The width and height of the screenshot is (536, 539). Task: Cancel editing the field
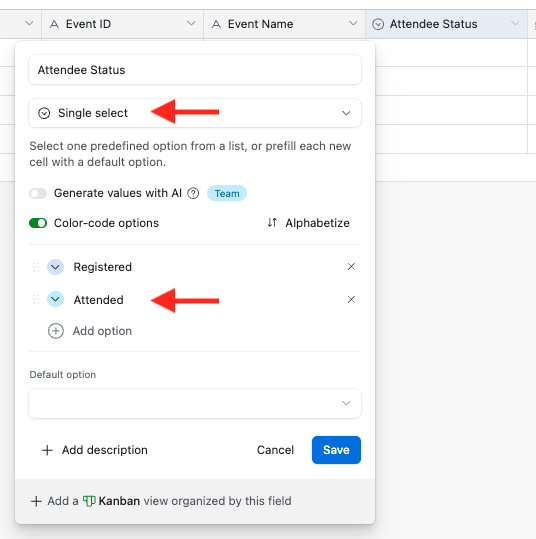tap(275, 450)
